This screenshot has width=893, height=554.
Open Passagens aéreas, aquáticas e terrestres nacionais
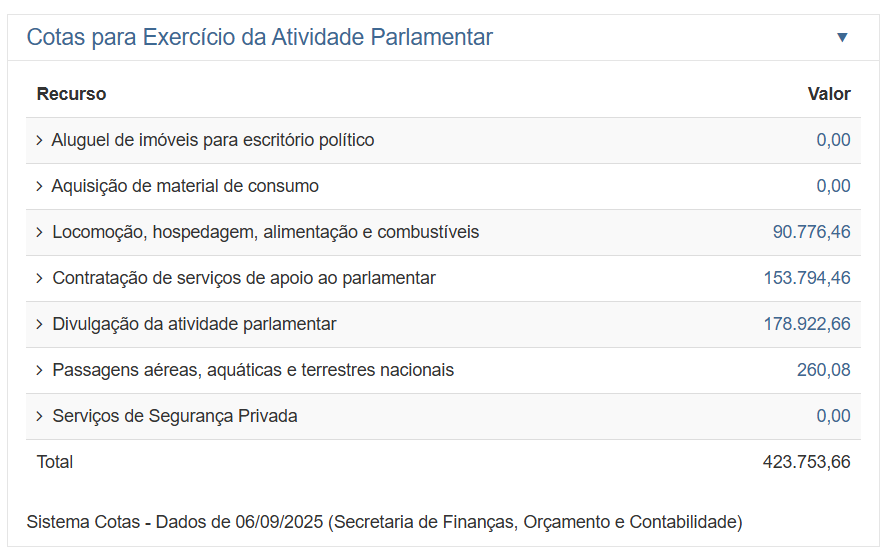[x=252, y=370]
